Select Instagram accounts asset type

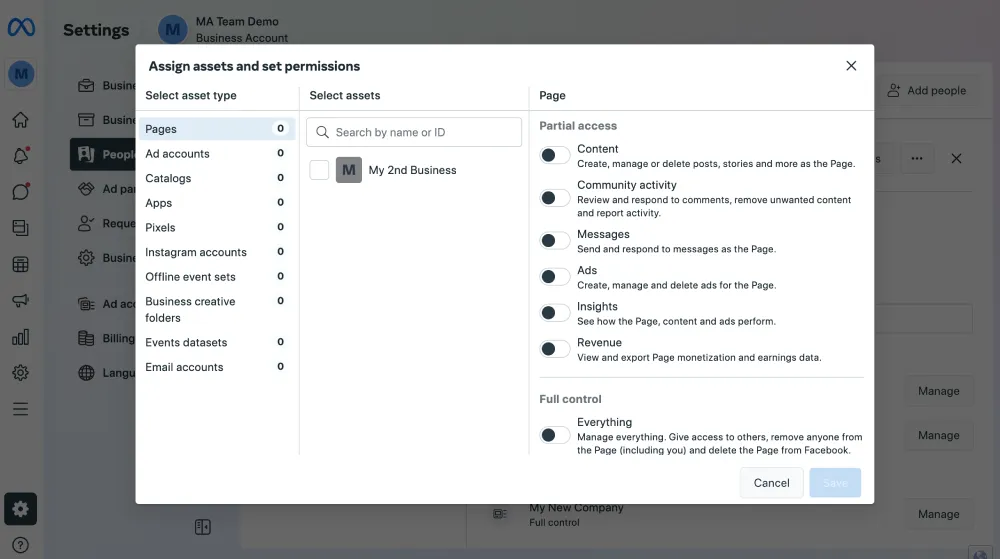coord(195,252)
